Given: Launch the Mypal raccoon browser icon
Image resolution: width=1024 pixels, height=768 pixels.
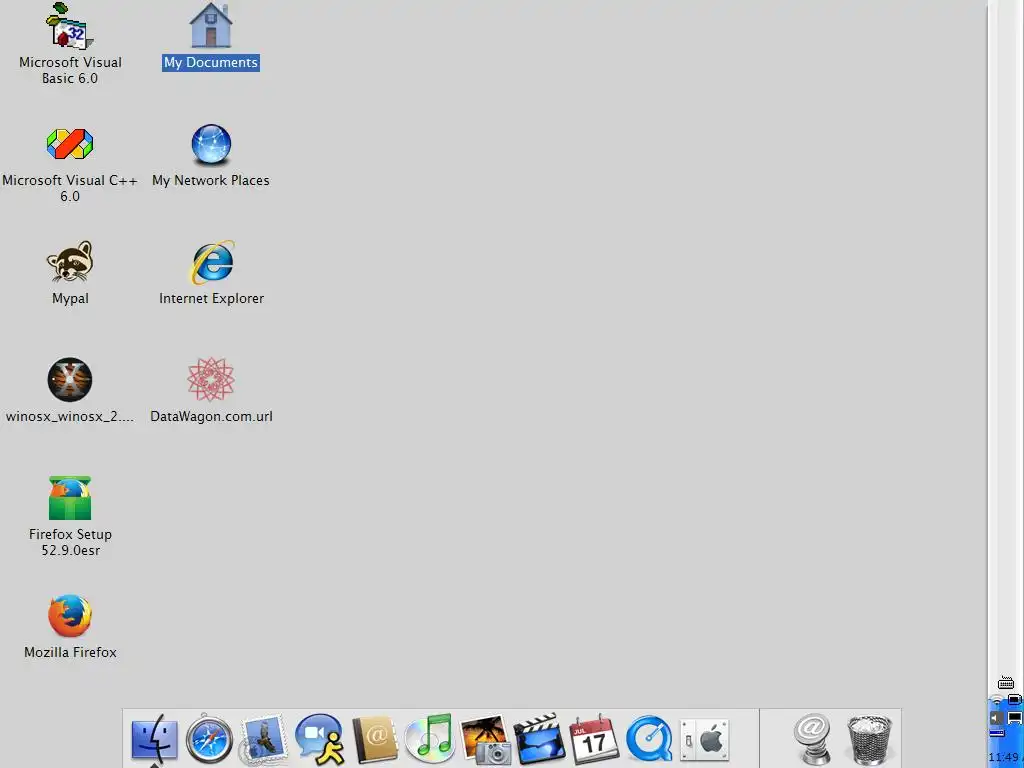Looking at the screenshot, I should 70,261.
